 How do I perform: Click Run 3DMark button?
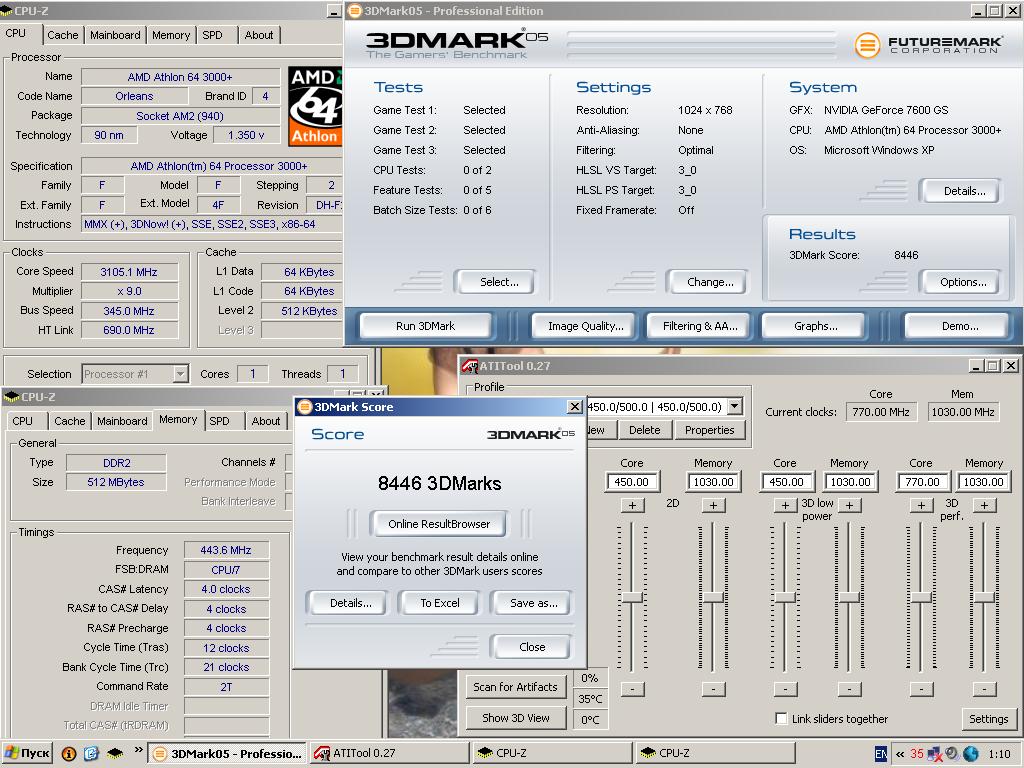click(x=425, y=326)
